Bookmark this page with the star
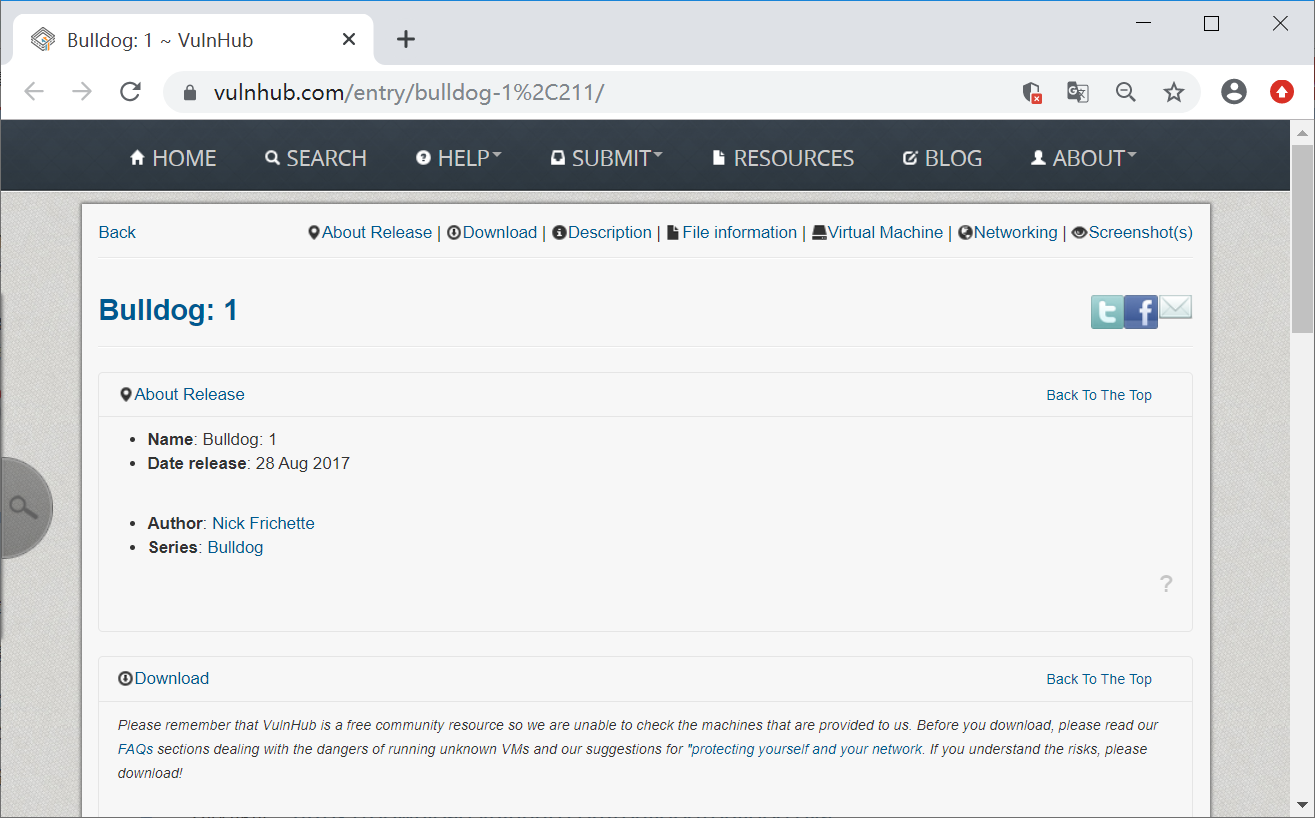The height and width of the screenshot is (818, 1315). [1174, 92]
